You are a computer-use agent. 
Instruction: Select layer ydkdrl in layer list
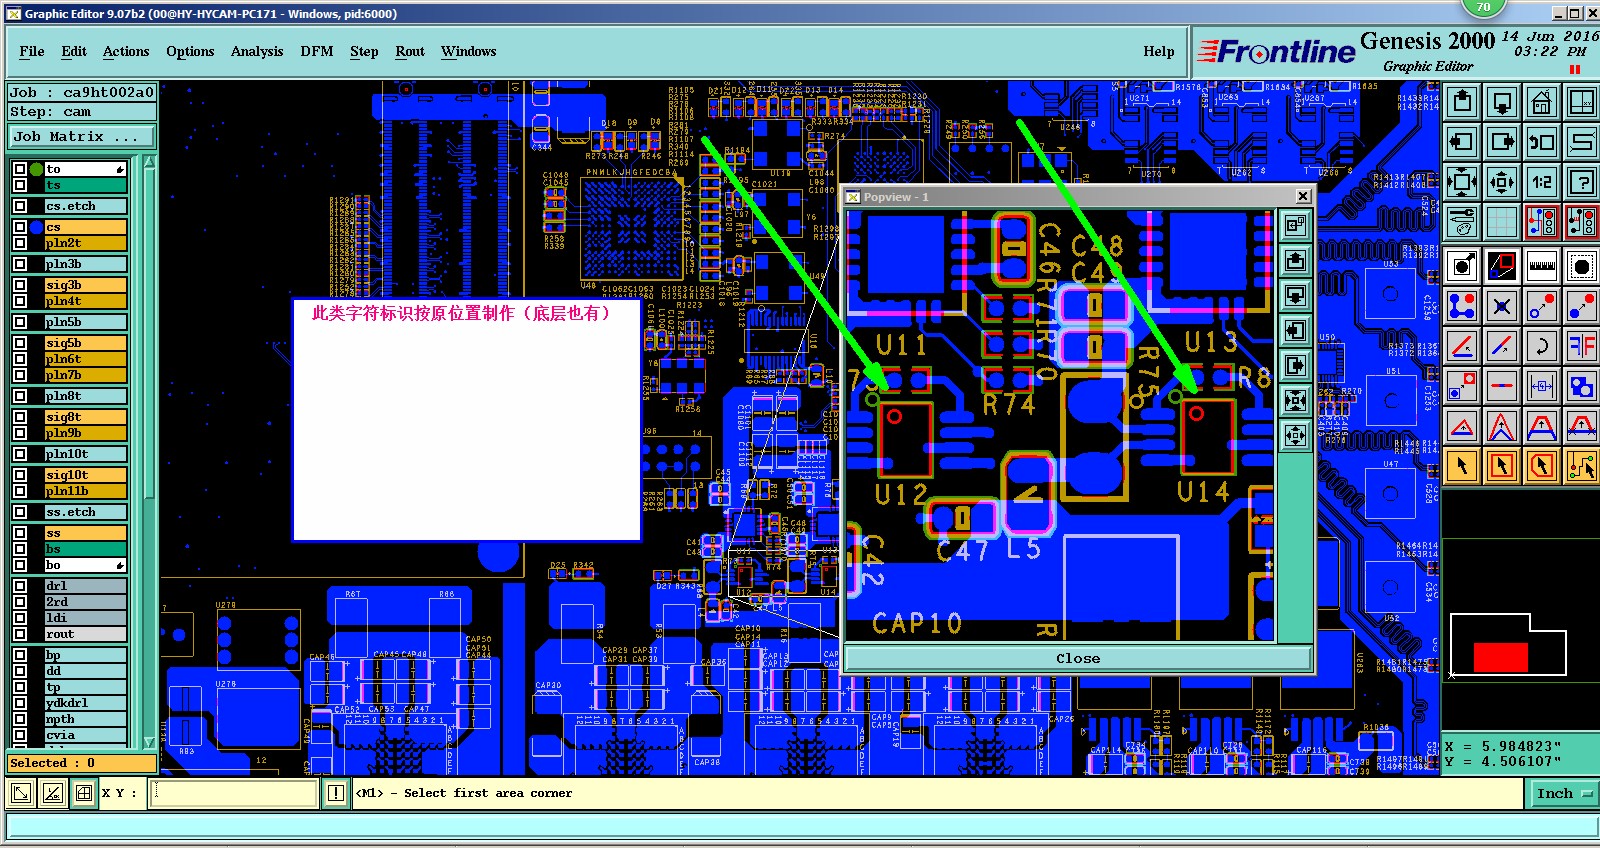86,703
